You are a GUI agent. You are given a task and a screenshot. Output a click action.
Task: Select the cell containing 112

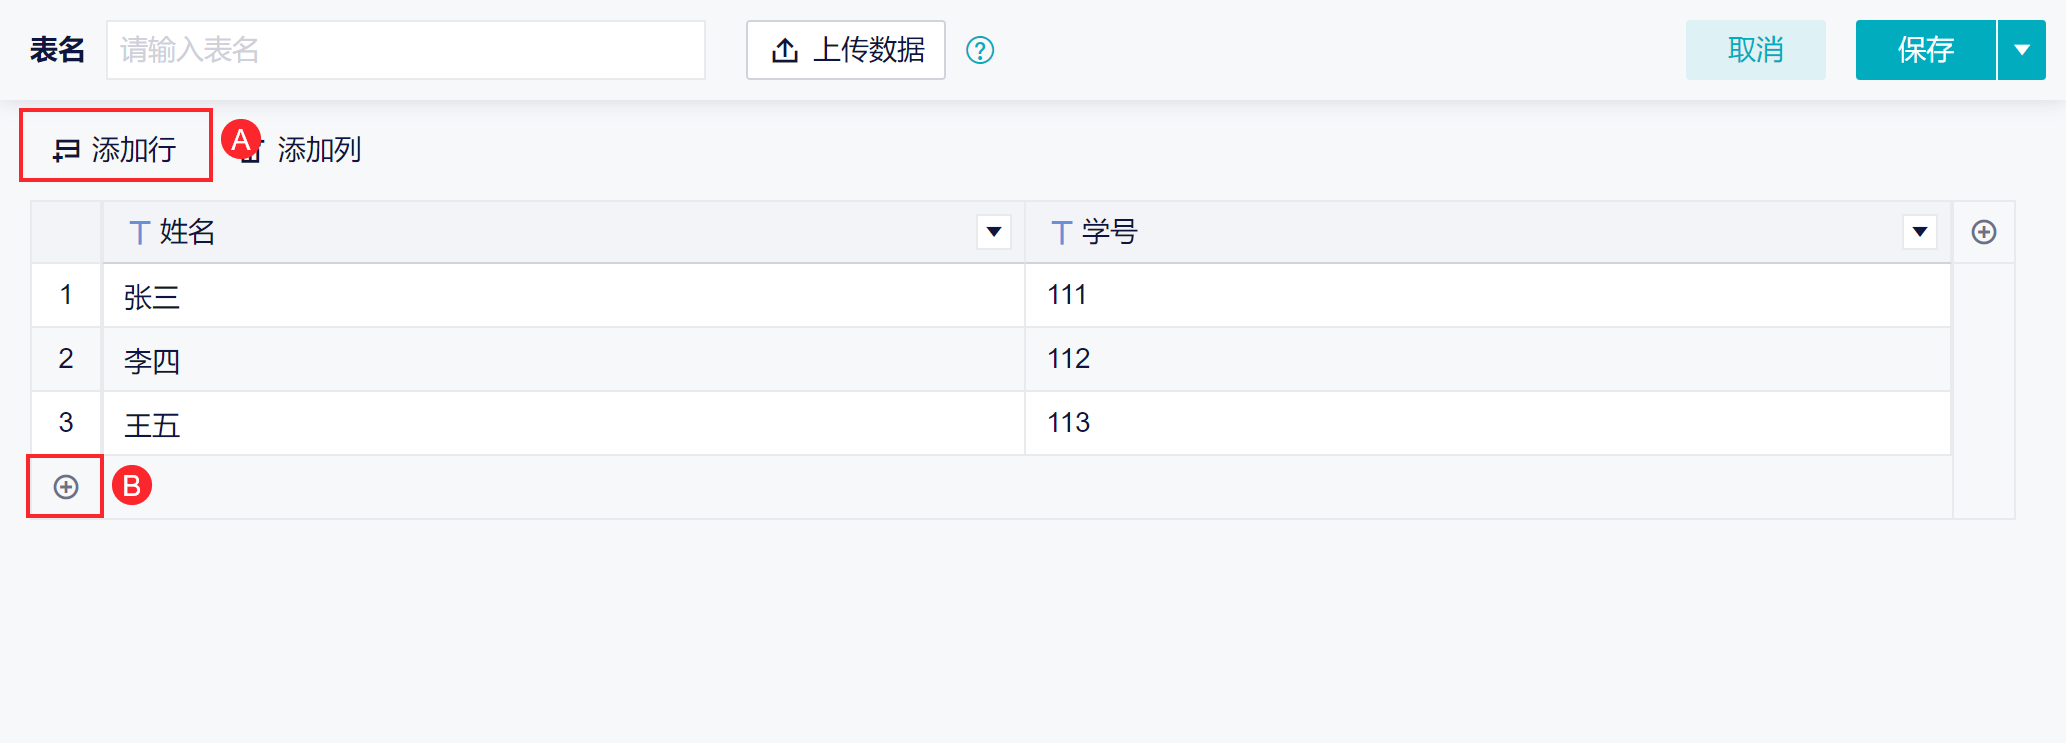[1488, 359]
